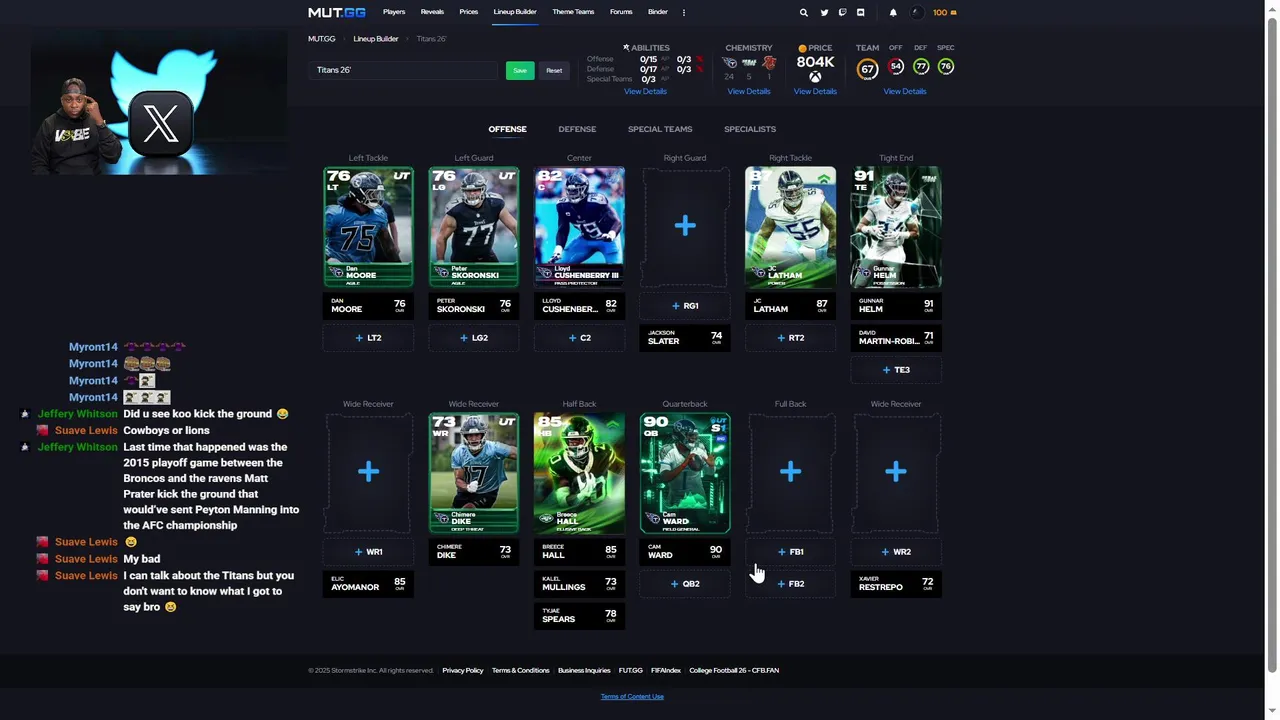Open Dan Moore's Left Tackle card
Image resolution: width=1280 pixels, height=720 pixels.
(x=368, y=227)
